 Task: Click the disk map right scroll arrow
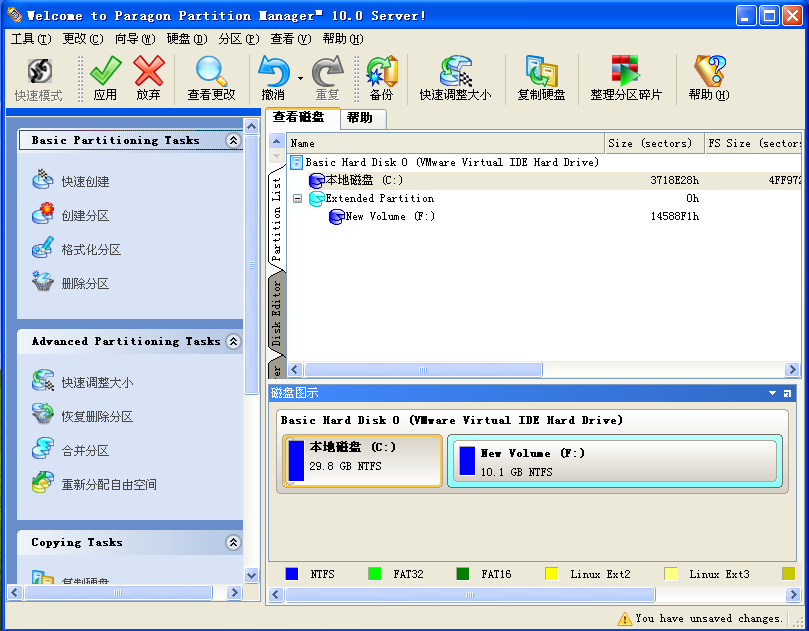(x=793, y=594)
